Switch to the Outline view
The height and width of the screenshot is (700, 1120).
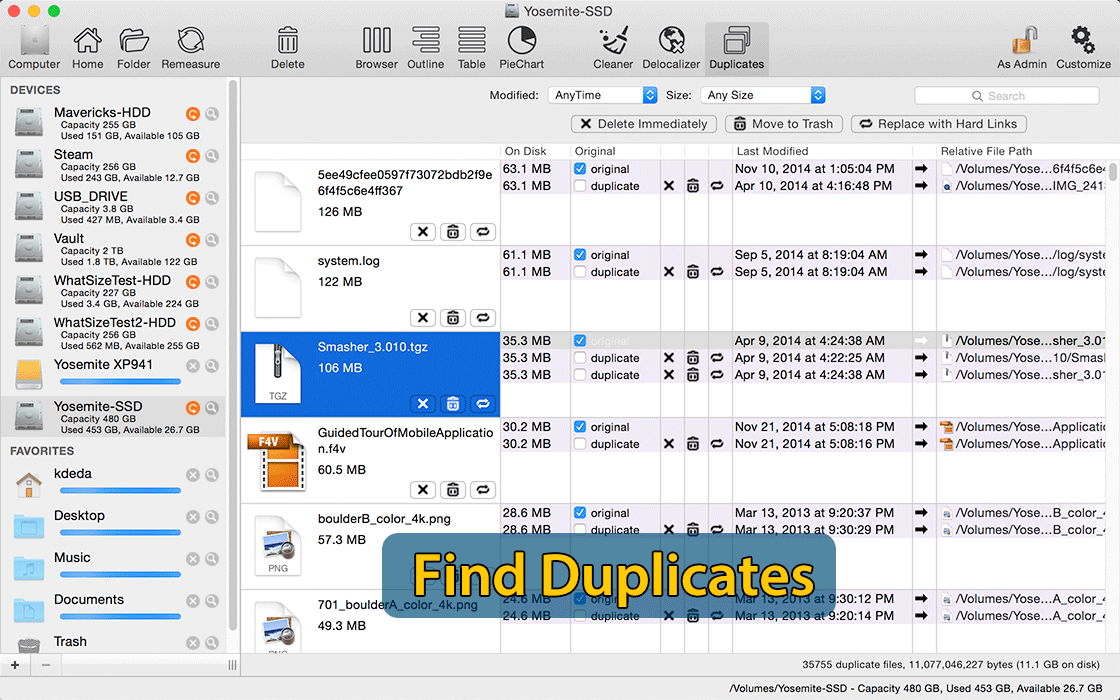pyautogui.click(x=425, y=45)
